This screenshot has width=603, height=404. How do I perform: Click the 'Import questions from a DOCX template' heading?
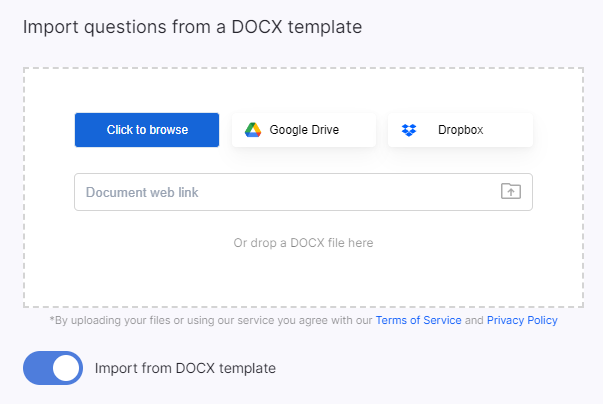tap(192, 26)
